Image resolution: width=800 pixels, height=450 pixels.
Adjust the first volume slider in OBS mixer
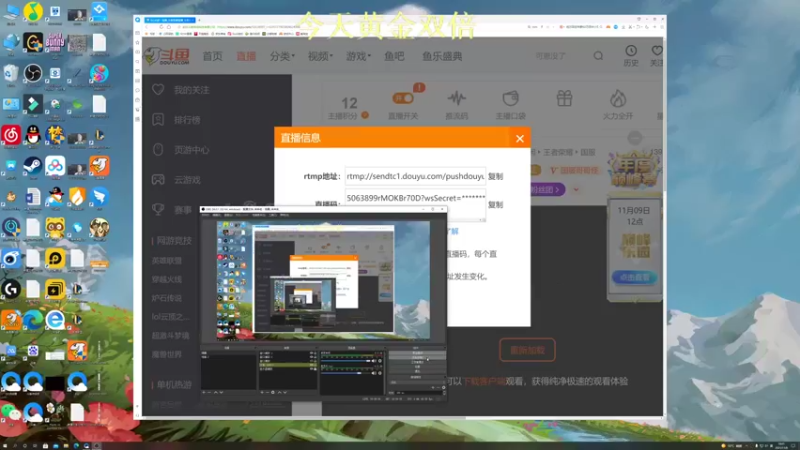point(346,361)
